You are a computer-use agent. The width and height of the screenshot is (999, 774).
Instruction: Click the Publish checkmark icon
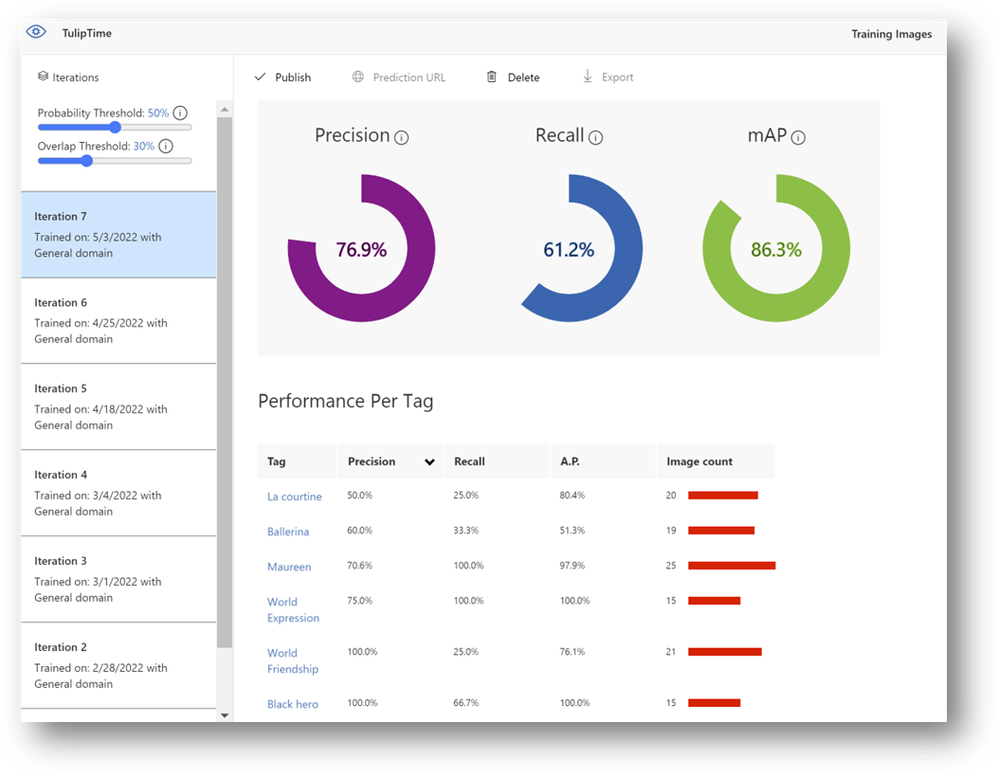(260, 77)
